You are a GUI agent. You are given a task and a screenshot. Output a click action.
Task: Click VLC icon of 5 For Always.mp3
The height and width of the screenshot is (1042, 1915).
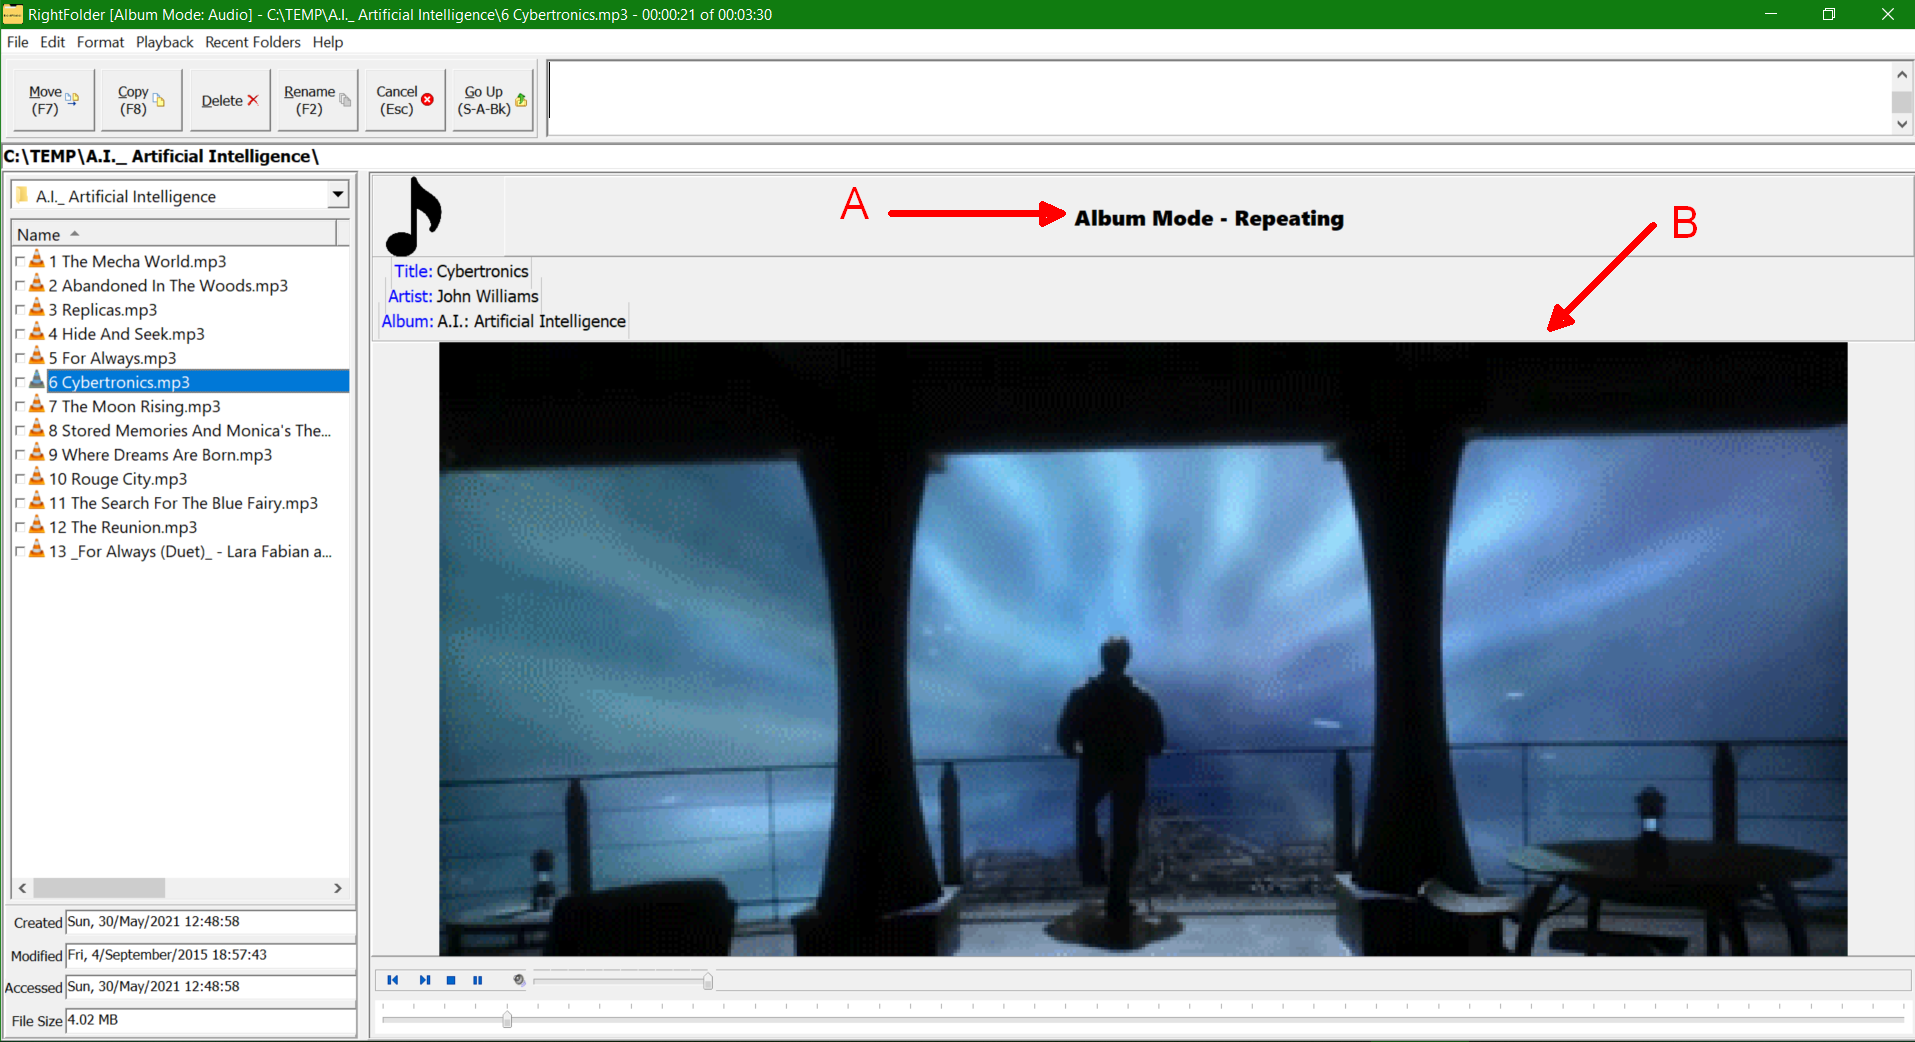37,357
